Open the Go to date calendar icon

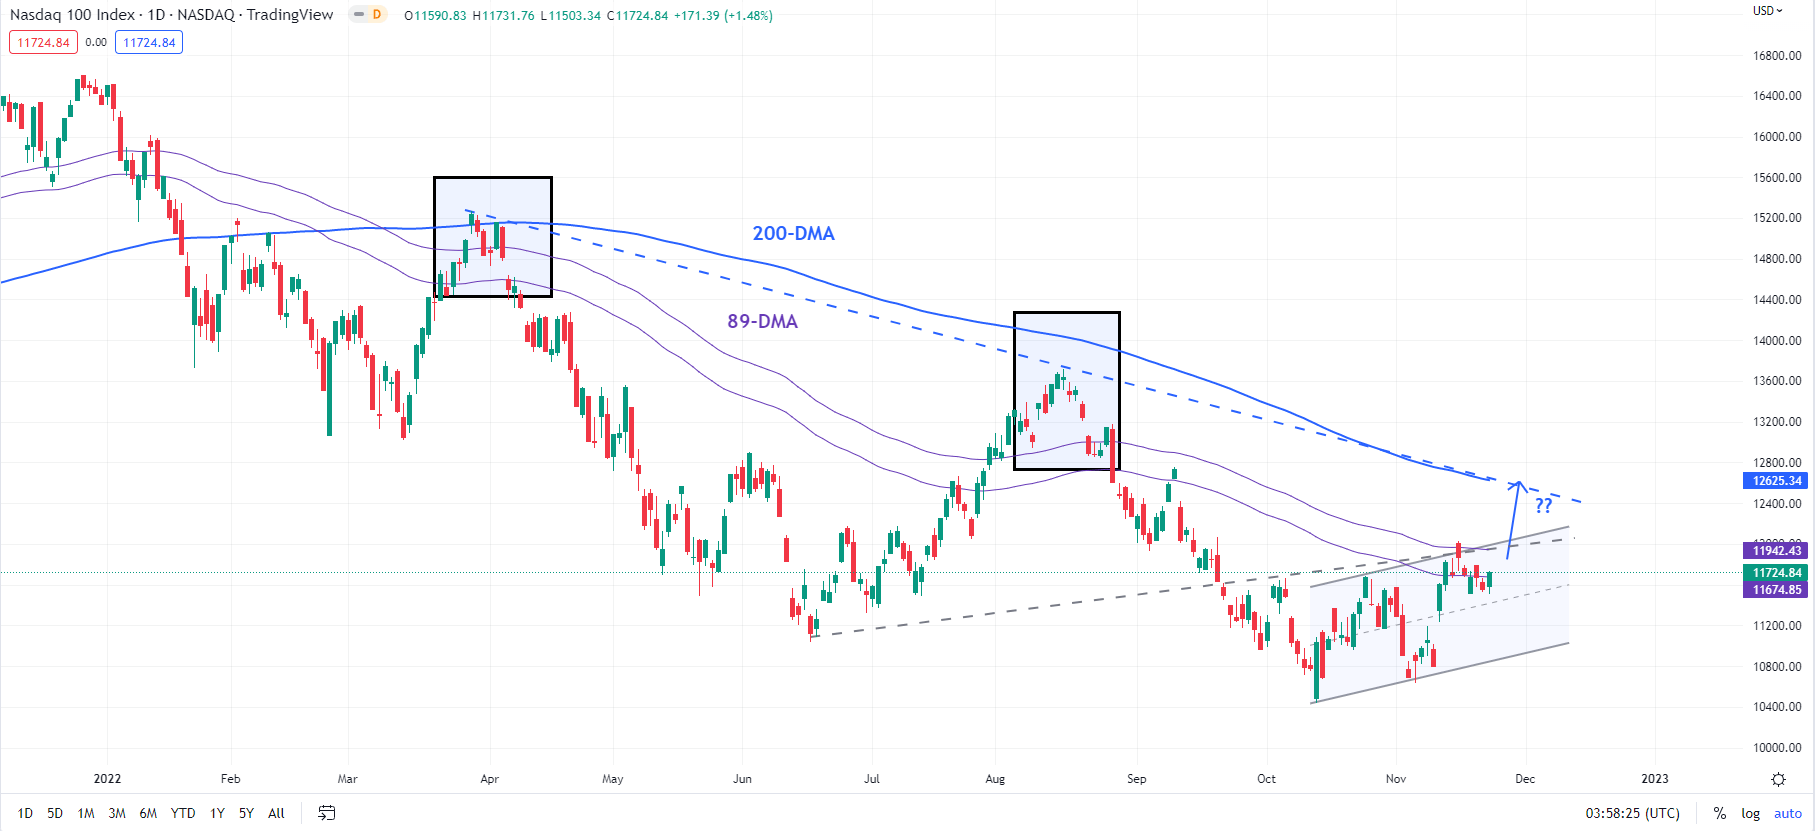[326, 813]
